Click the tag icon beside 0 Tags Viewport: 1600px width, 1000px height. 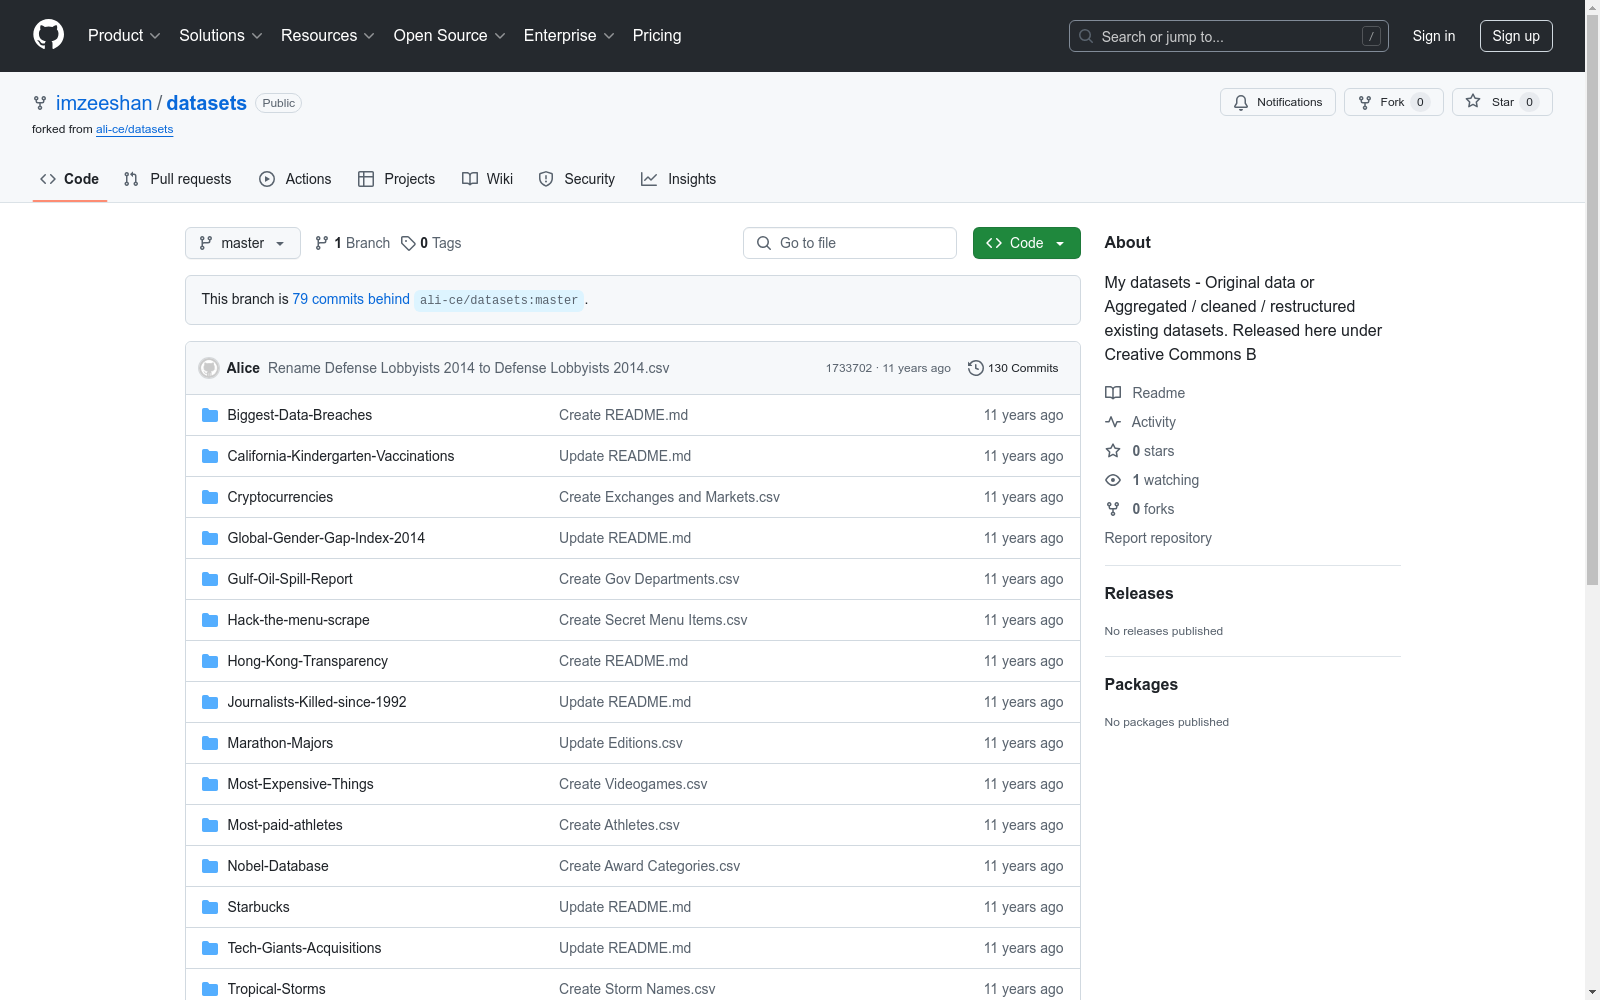408,243
